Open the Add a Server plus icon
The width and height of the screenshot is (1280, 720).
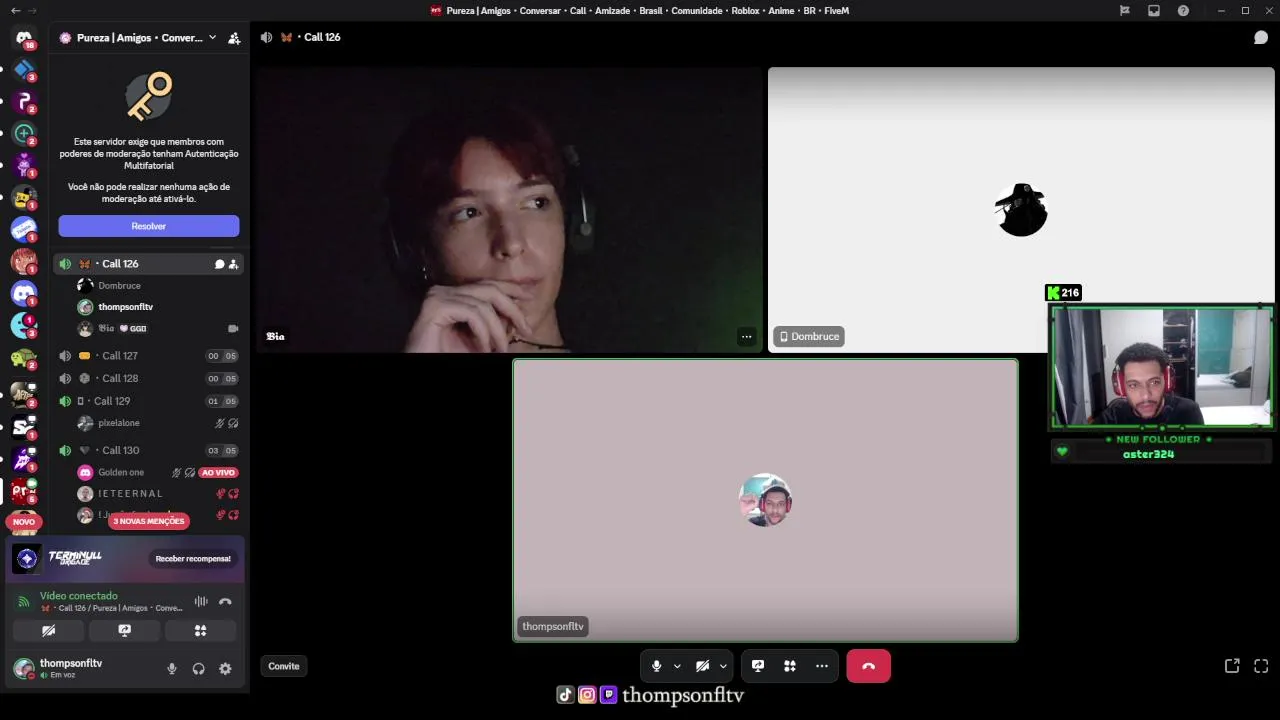24,133
